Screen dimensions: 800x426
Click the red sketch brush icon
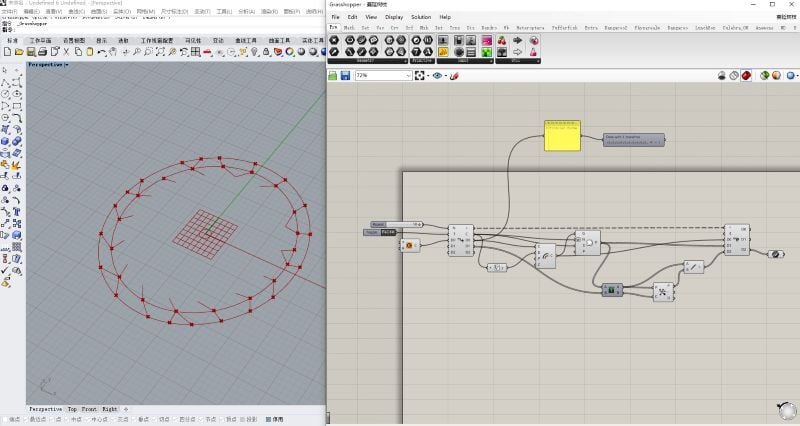point(453,75)
